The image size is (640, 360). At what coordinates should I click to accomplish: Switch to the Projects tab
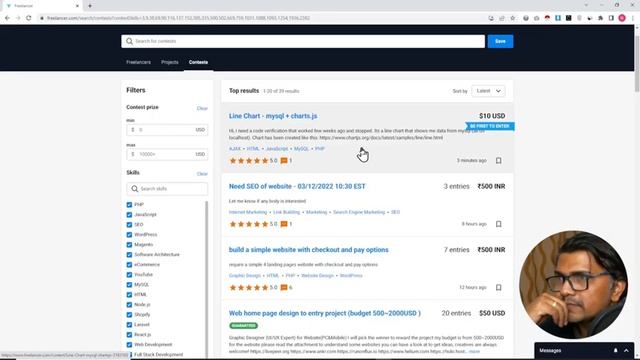click(x=170, y=62)
